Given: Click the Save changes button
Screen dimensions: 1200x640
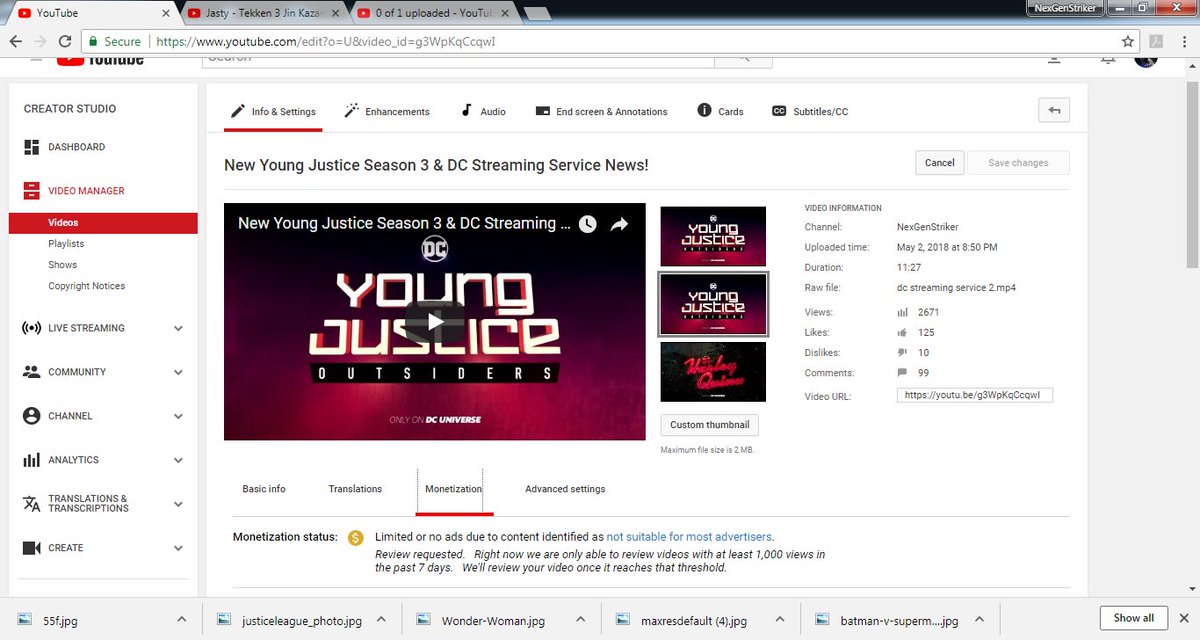Looking at the screenshot, I should pos(1018,163).
